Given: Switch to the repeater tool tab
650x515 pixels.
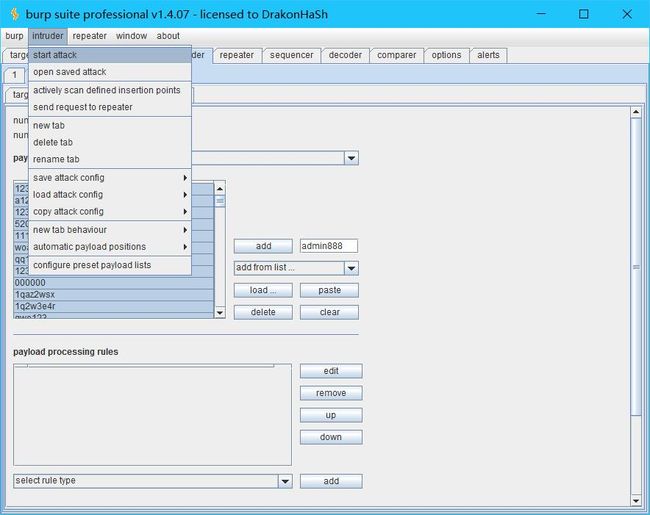Looking at the screenshot, I should point(237,55).
